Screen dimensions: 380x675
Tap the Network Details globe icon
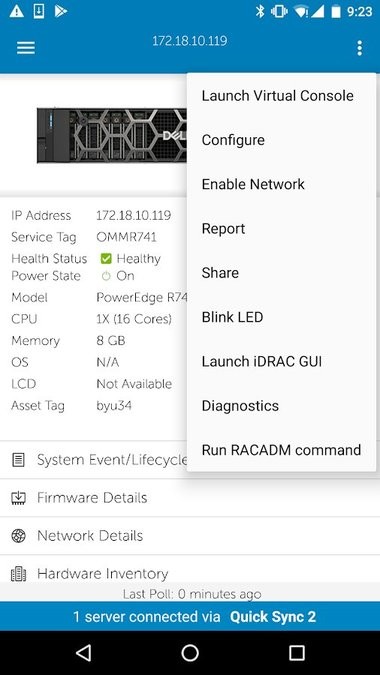(19, 536)
